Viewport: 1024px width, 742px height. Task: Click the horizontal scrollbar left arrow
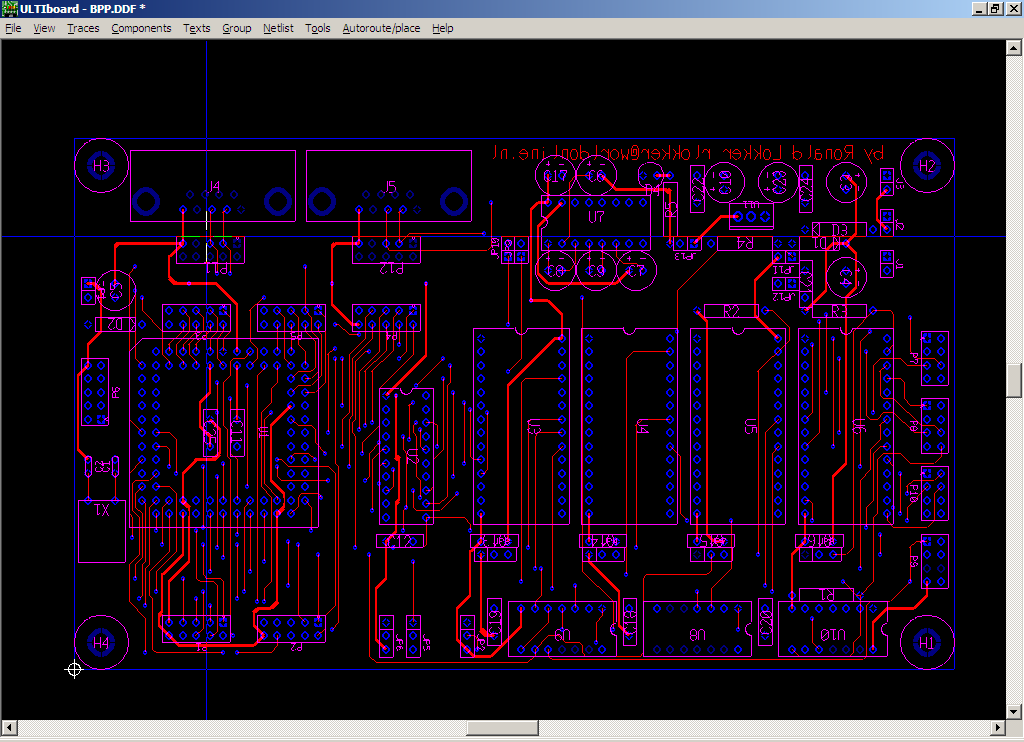[x=9, y=727]
